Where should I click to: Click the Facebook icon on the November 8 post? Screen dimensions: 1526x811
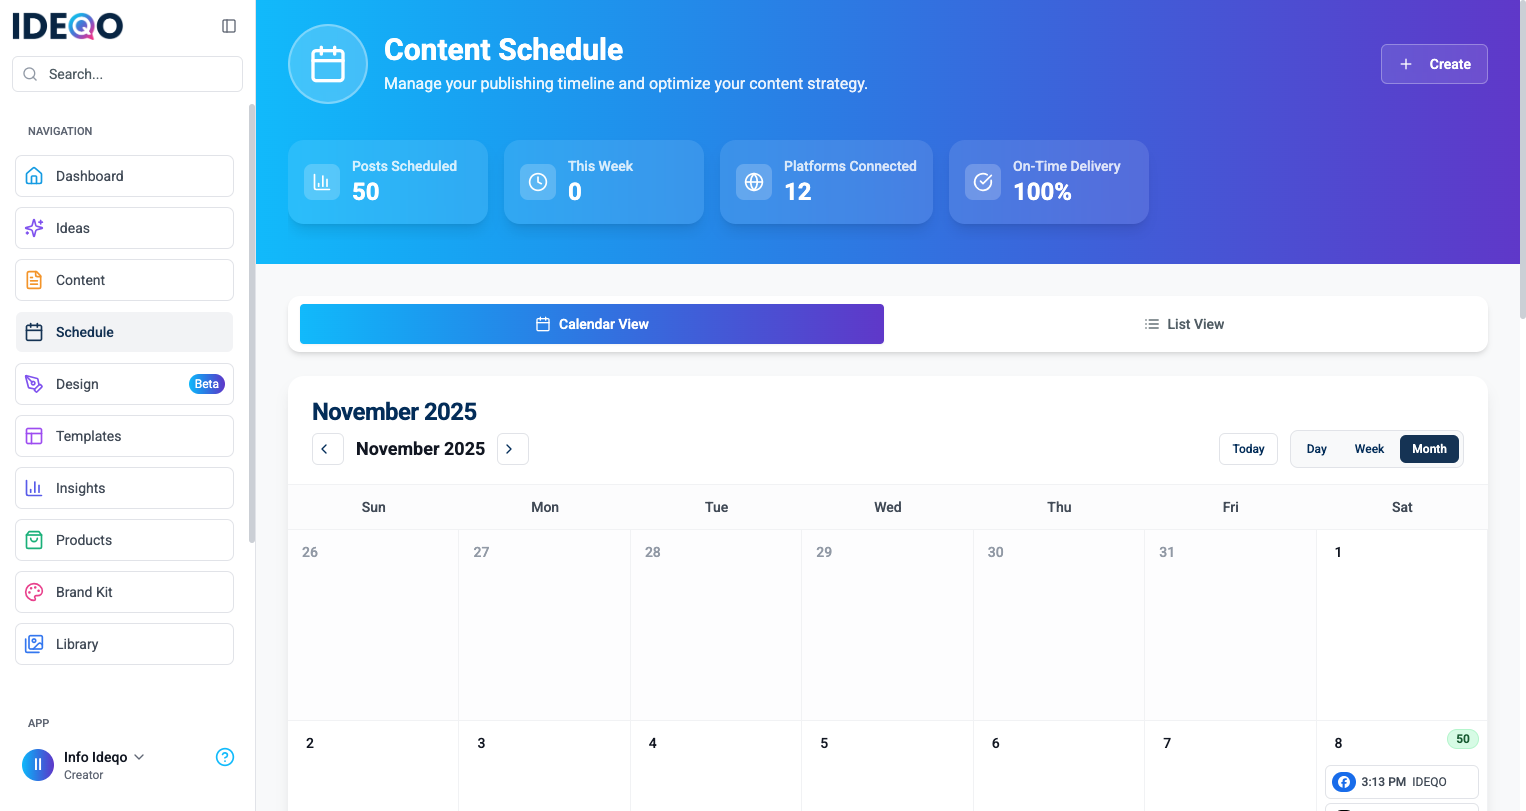point(1343,782)
